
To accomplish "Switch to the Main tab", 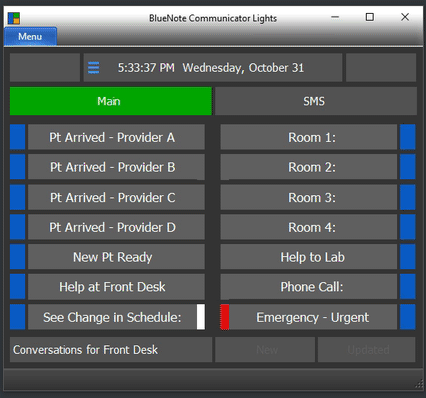I will click(111, 101).
